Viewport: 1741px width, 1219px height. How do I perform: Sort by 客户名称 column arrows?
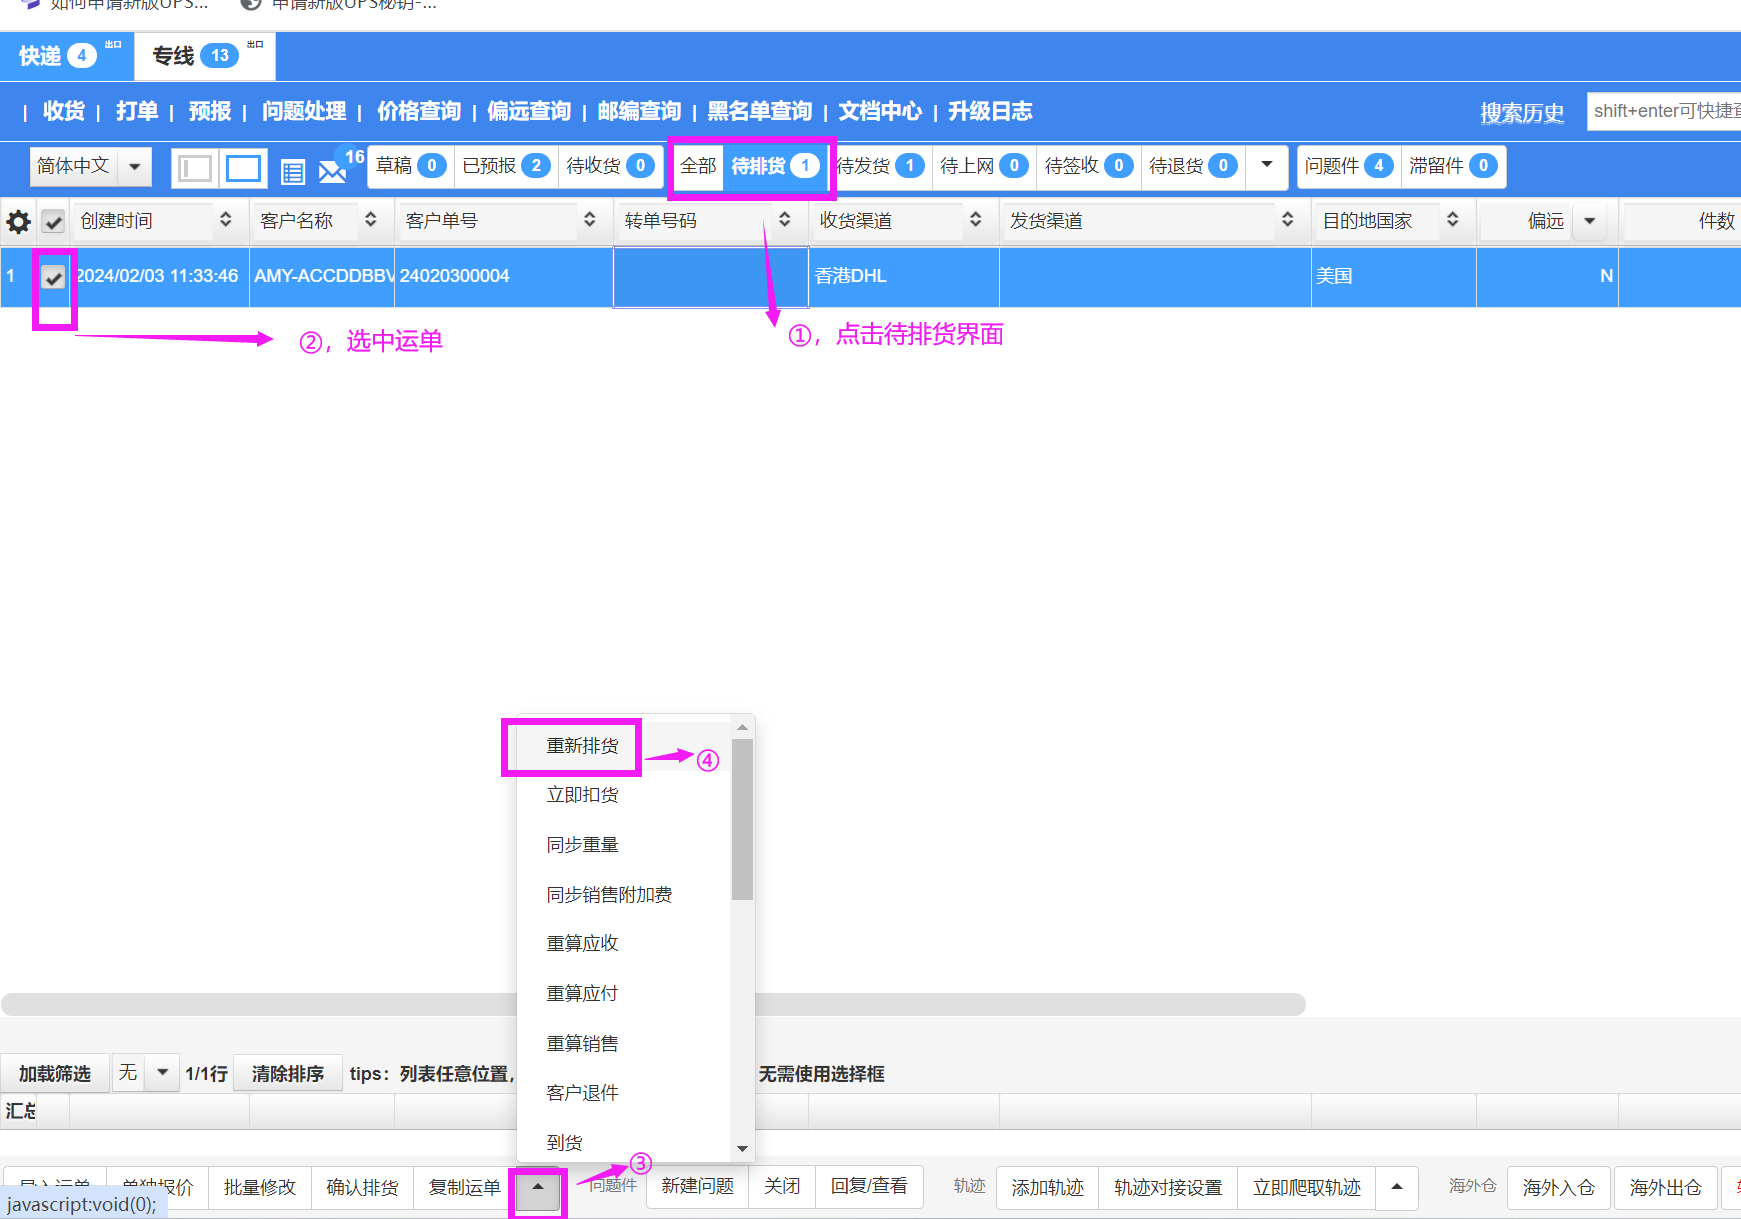[x=371, y=220]
